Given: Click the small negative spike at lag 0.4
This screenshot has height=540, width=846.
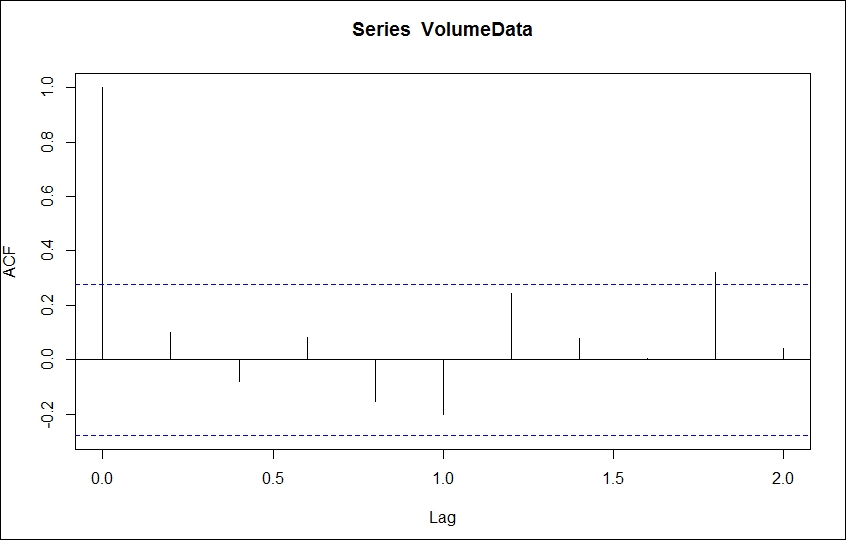Looking at the screenshot, I should (x=239, y=371).
